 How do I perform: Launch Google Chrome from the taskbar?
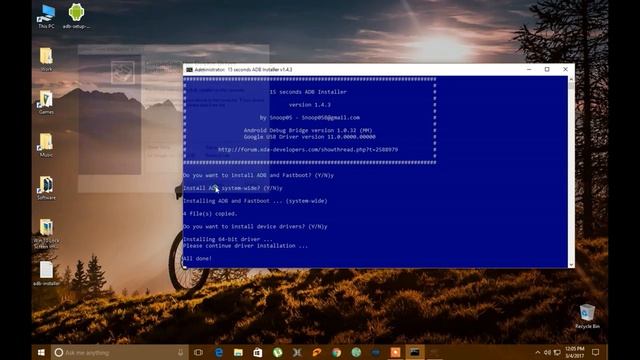click(x=336, y=352)
